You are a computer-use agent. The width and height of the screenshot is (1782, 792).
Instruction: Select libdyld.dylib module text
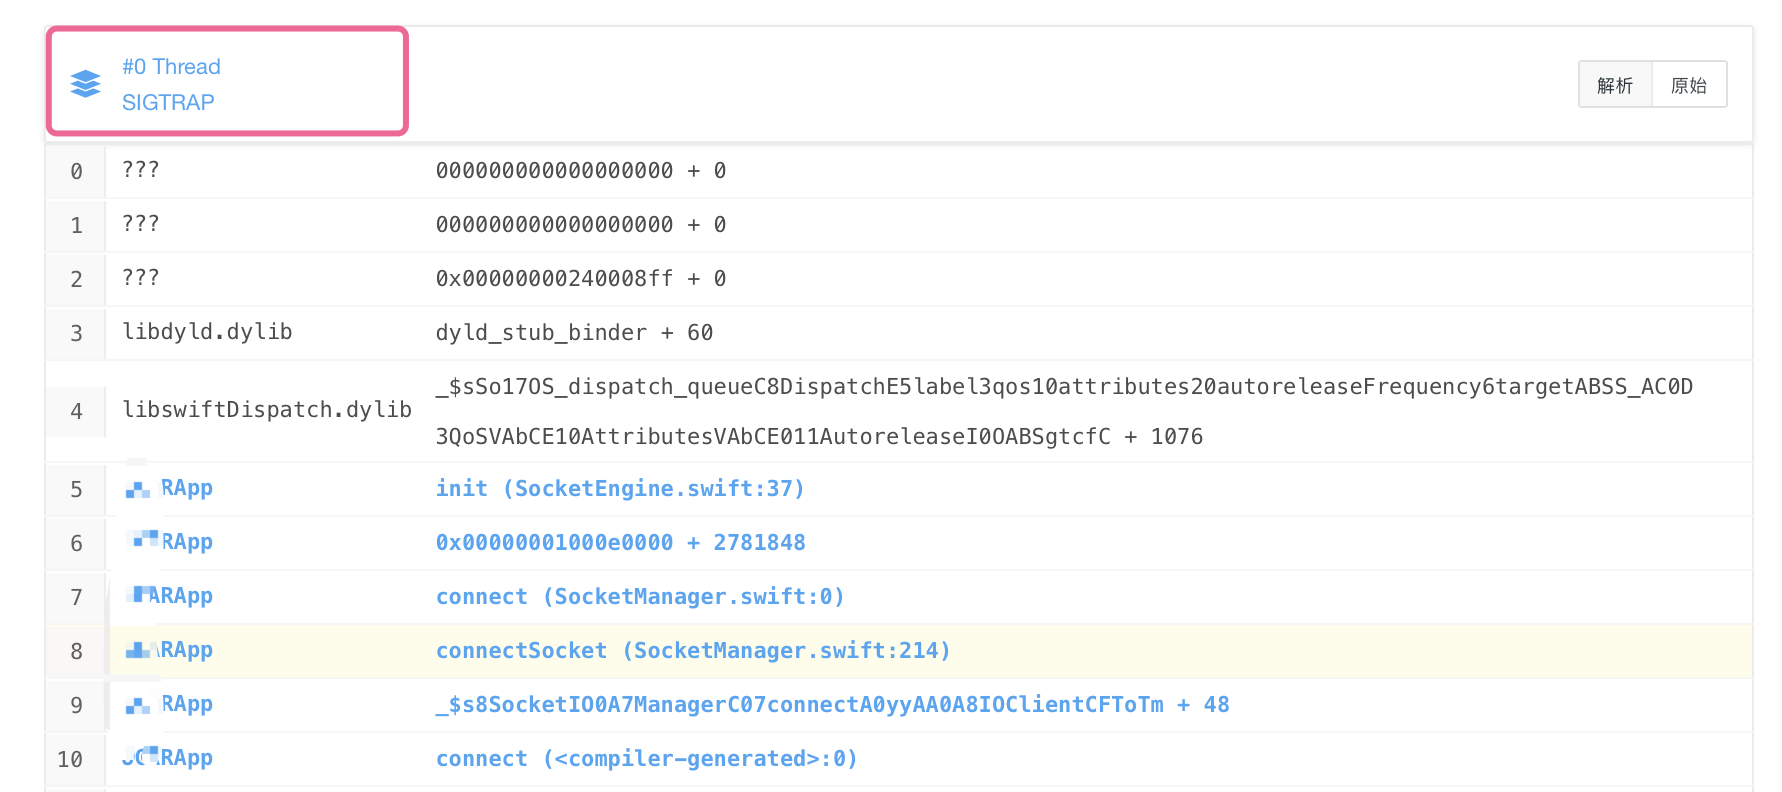tap(207, 332)
